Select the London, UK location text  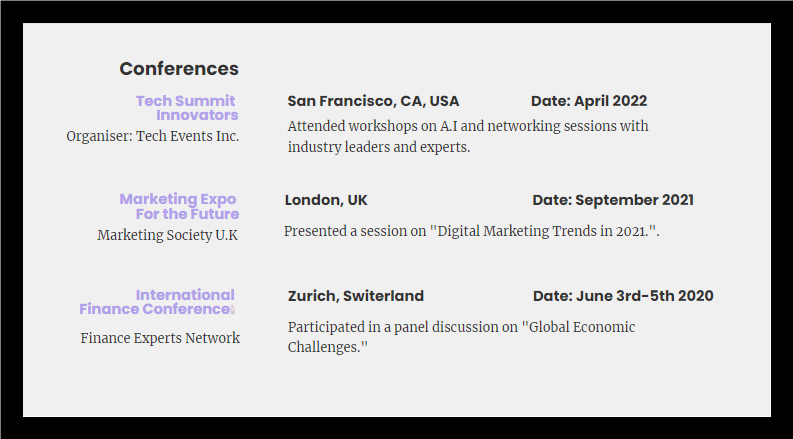[x=326, y=200]
